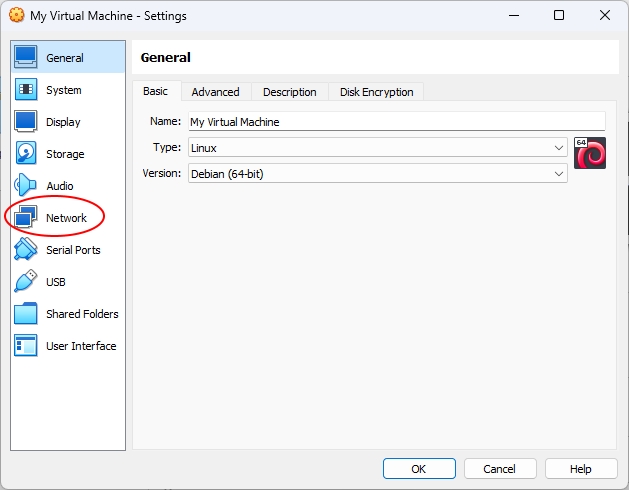Open the User Interface settings icon
This screenshot has height=490, width=629.
point(26,346)
